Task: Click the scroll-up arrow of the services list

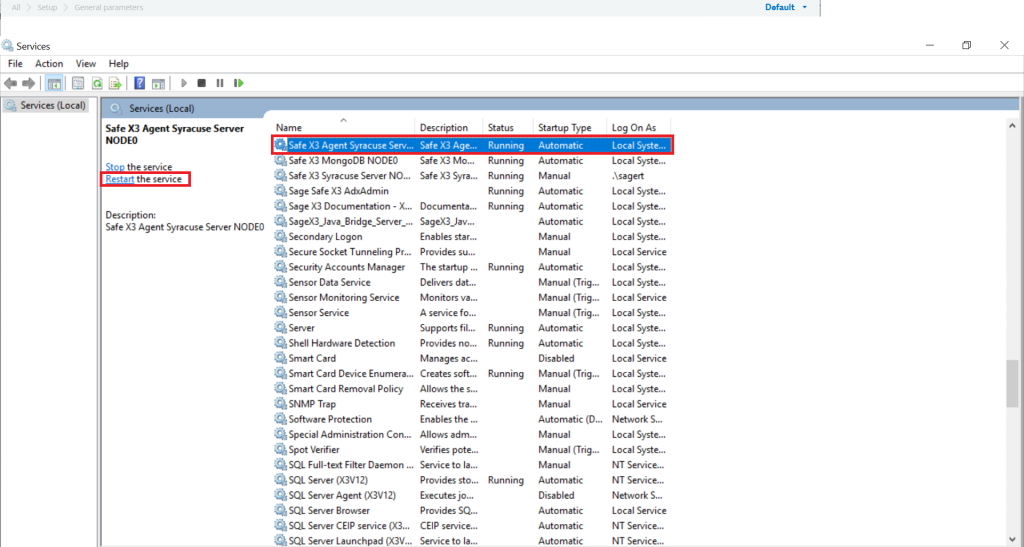Action: pos(1012,125)
